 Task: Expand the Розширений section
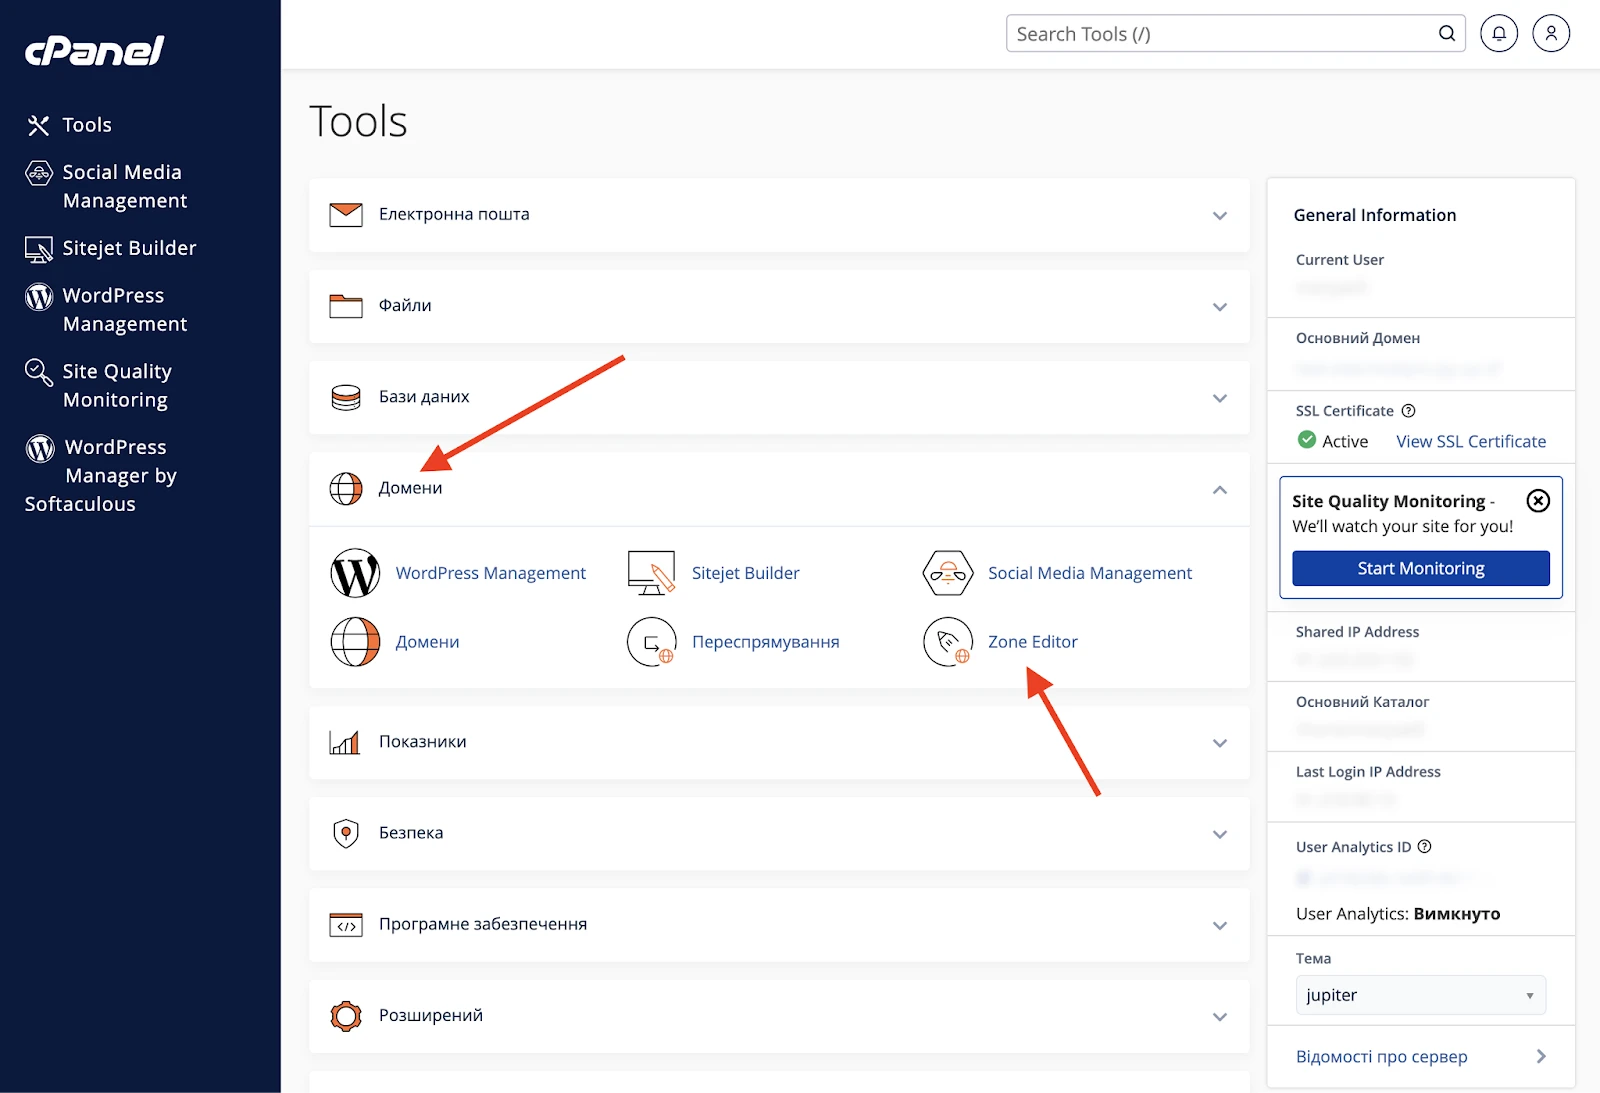pos(1220,1017)
